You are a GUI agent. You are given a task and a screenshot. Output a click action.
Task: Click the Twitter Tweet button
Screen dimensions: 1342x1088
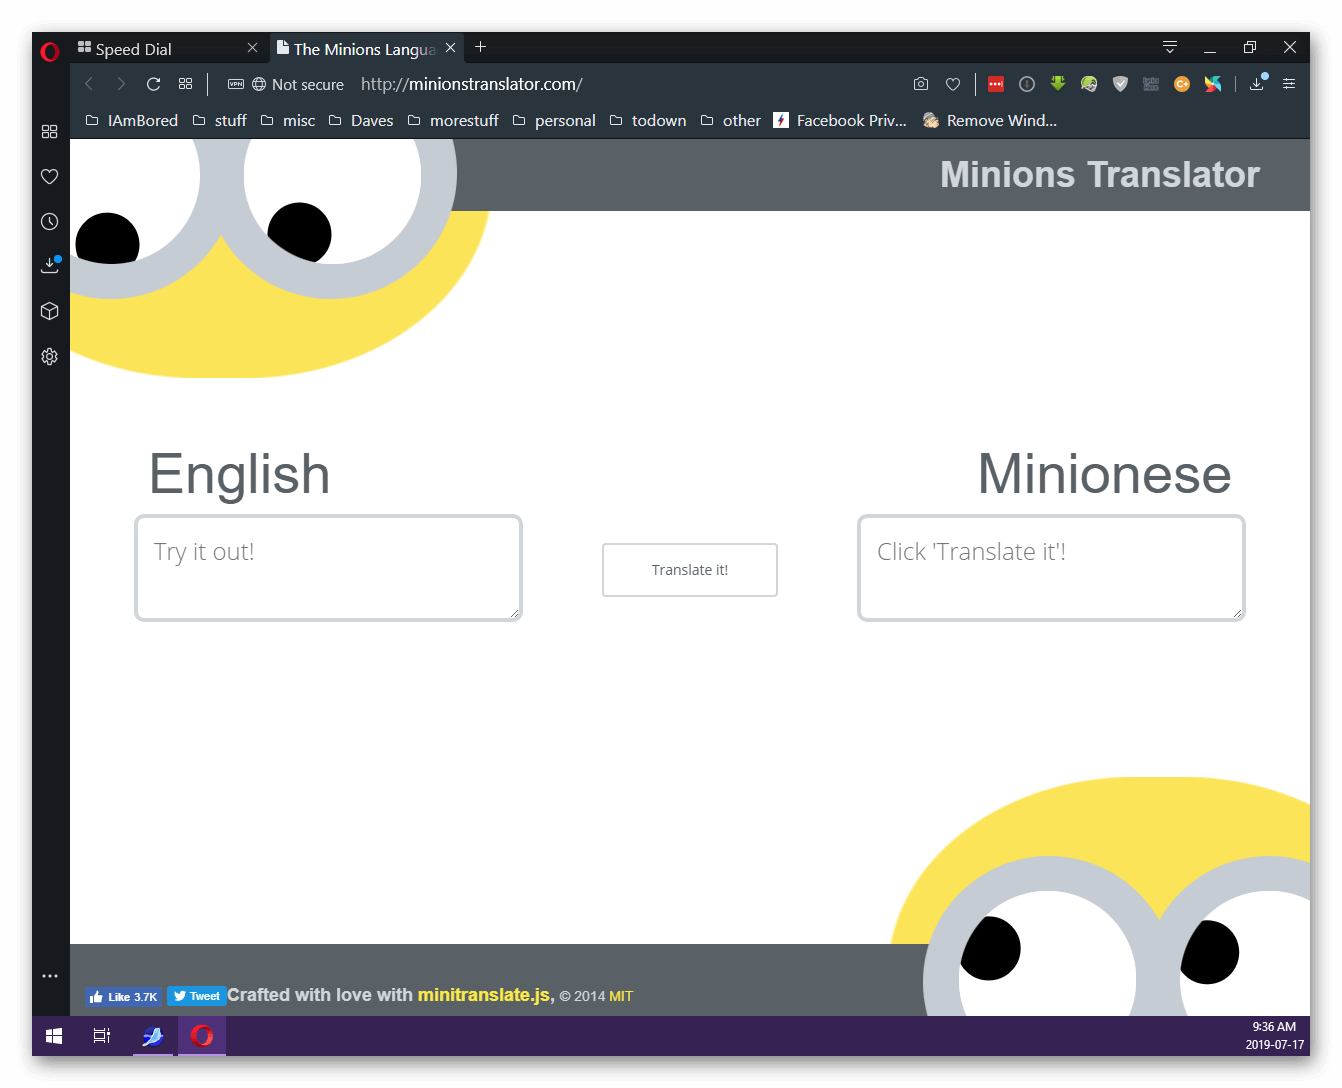coord(196,996)
